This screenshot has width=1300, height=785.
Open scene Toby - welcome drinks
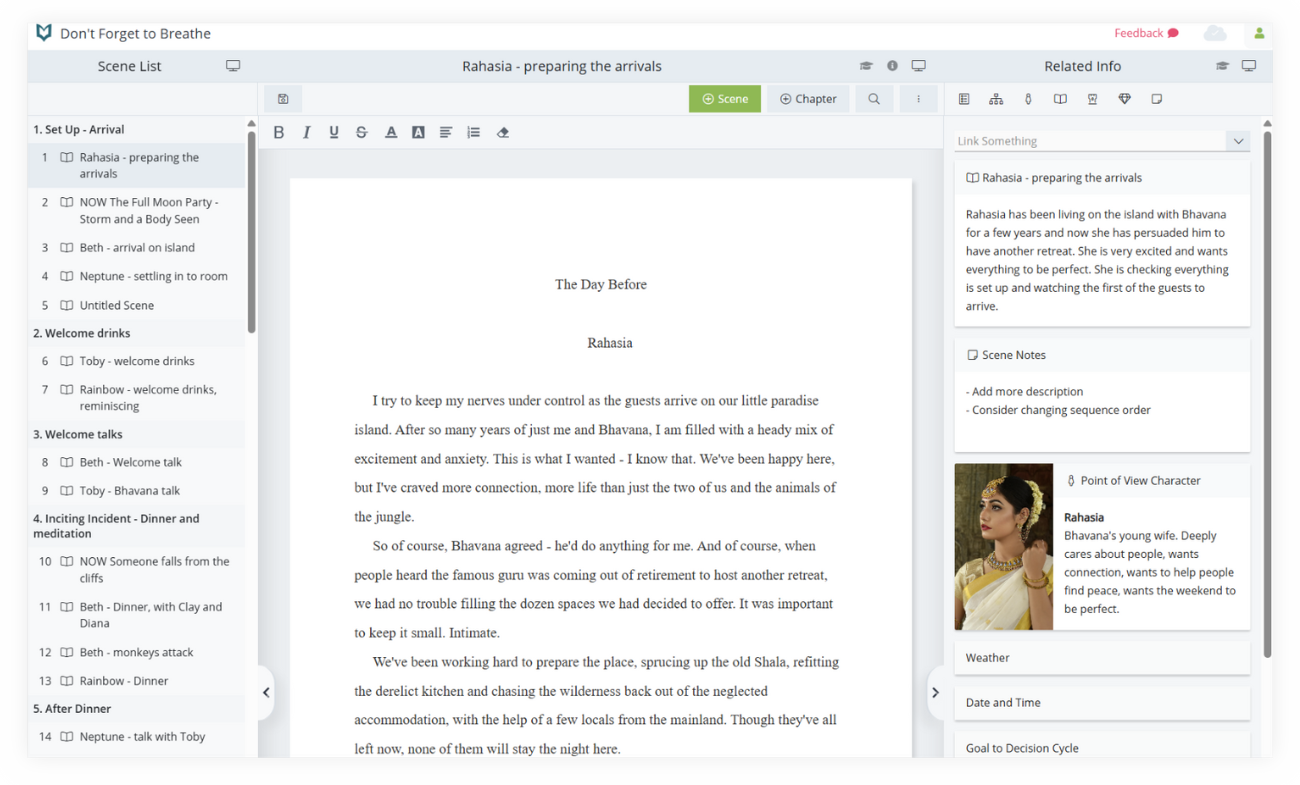(136, 361)
